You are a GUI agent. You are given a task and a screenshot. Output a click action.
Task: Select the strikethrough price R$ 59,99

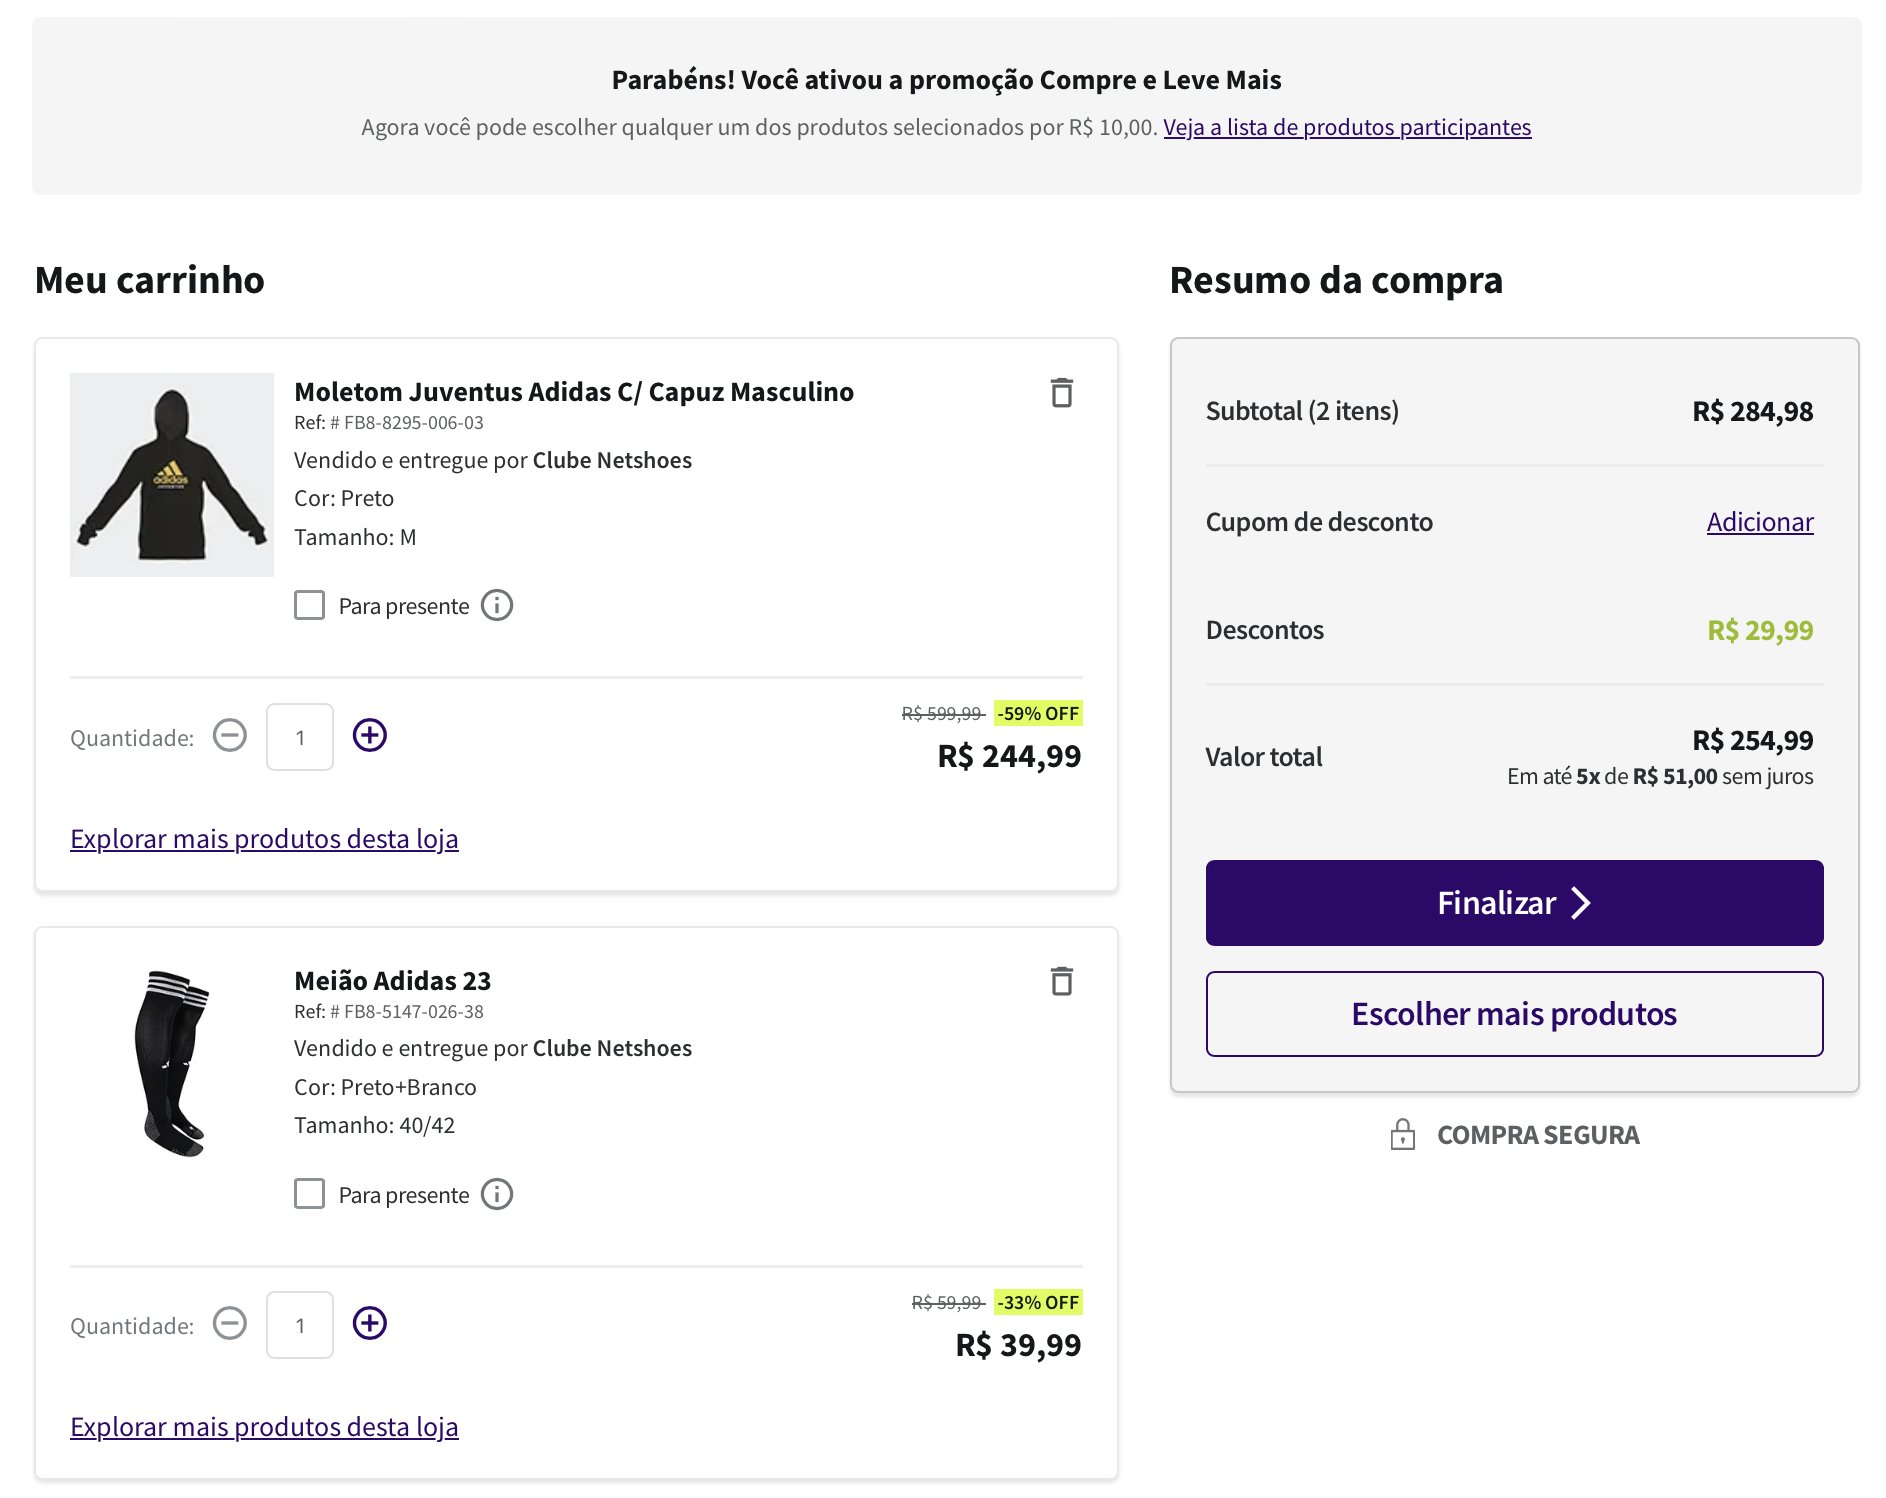947,1303
